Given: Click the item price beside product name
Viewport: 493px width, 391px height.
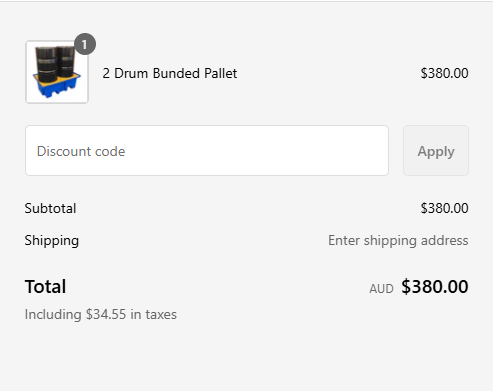Looking at the screenshot, I should (x=444, y=73).
